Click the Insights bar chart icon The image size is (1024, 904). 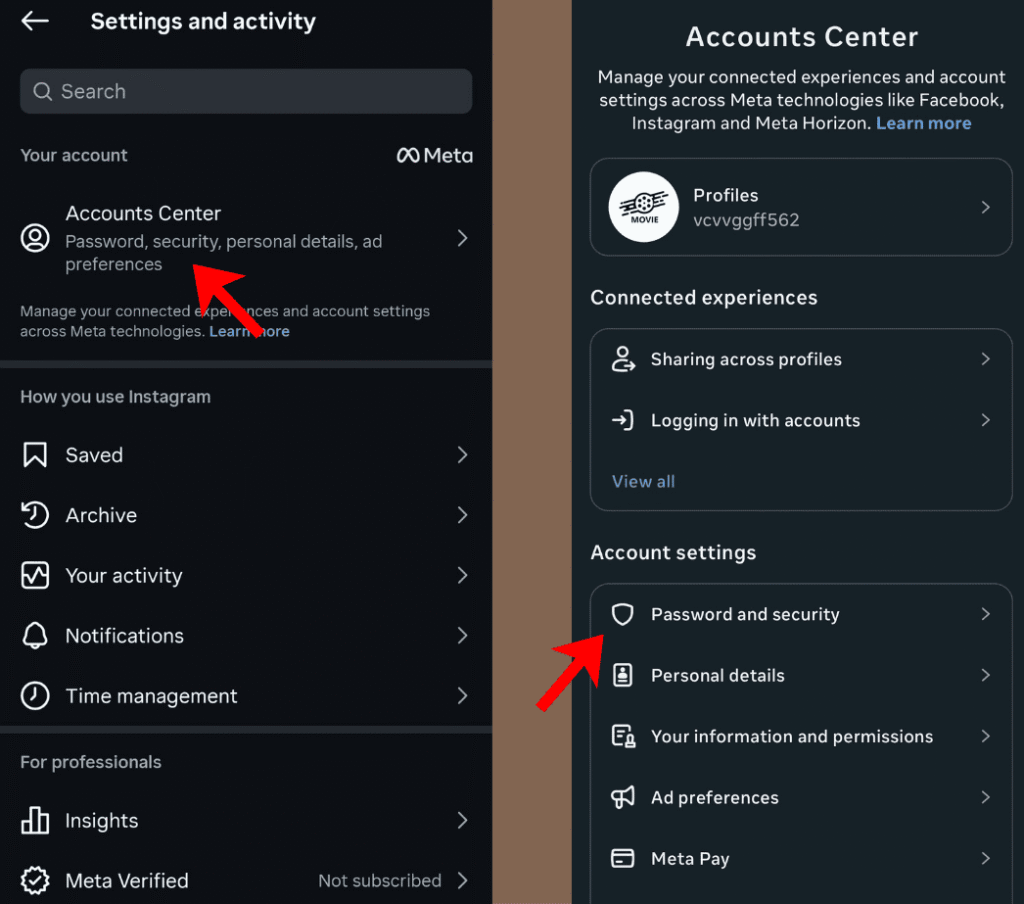point(35,821)
